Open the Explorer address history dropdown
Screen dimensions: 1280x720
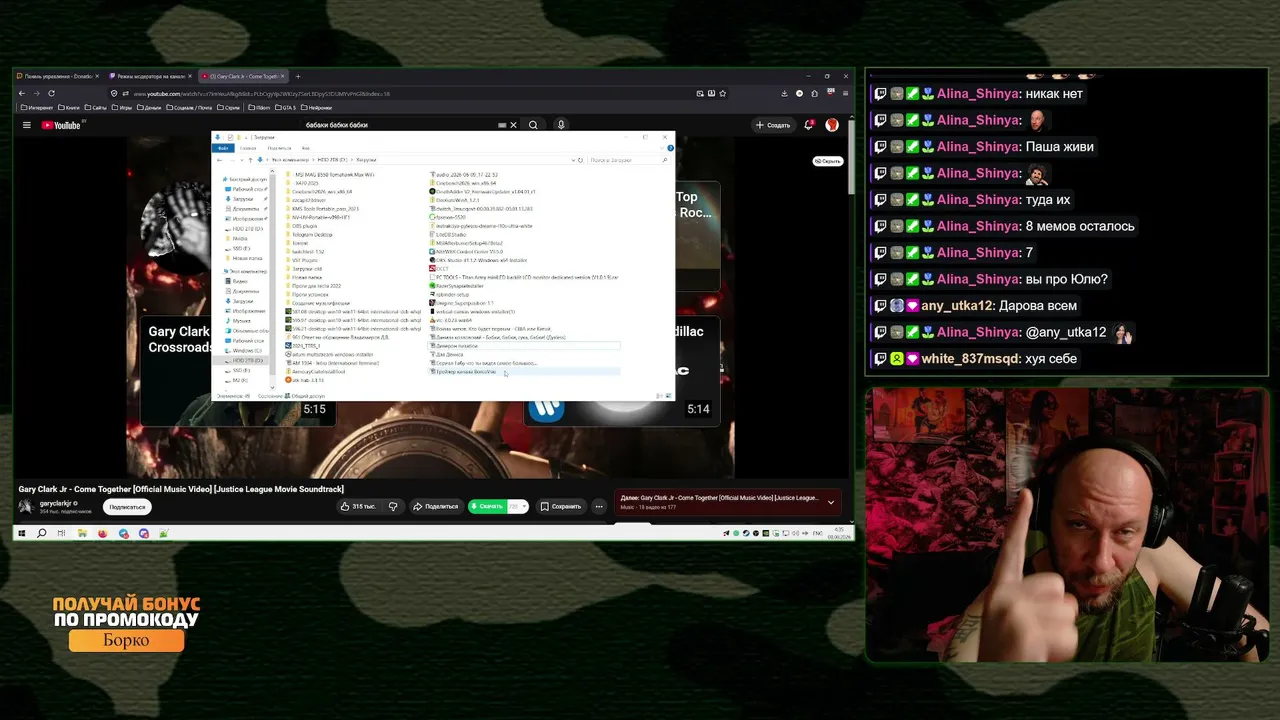click(572, 160)
